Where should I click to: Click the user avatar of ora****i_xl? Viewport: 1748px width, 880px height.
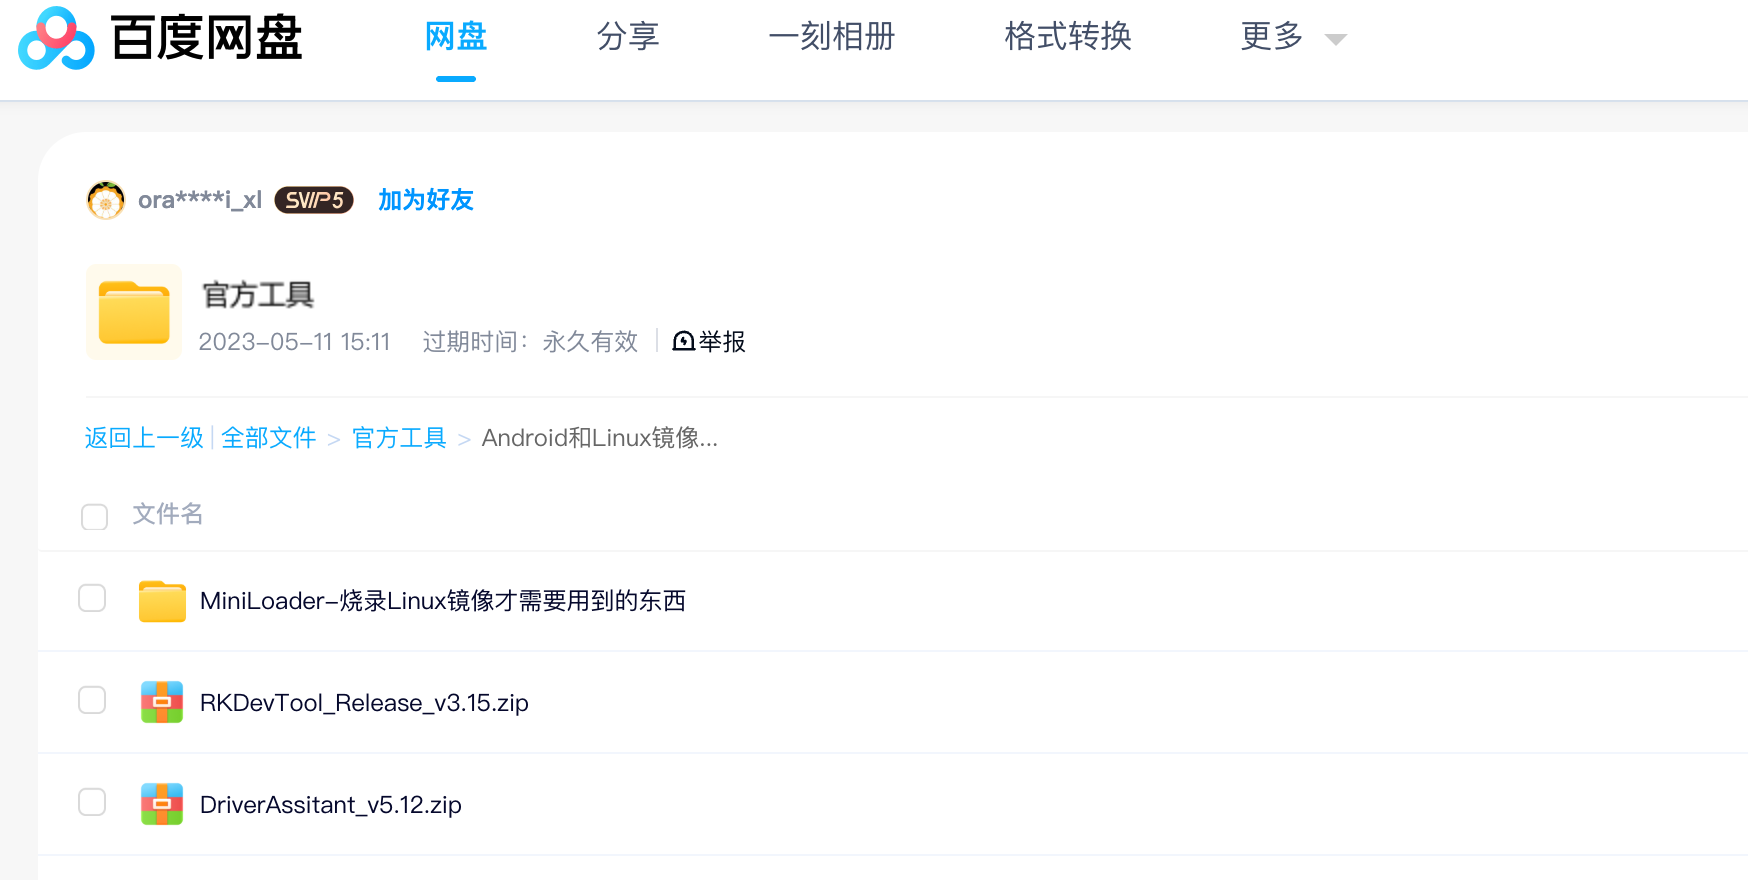[106, 200]
